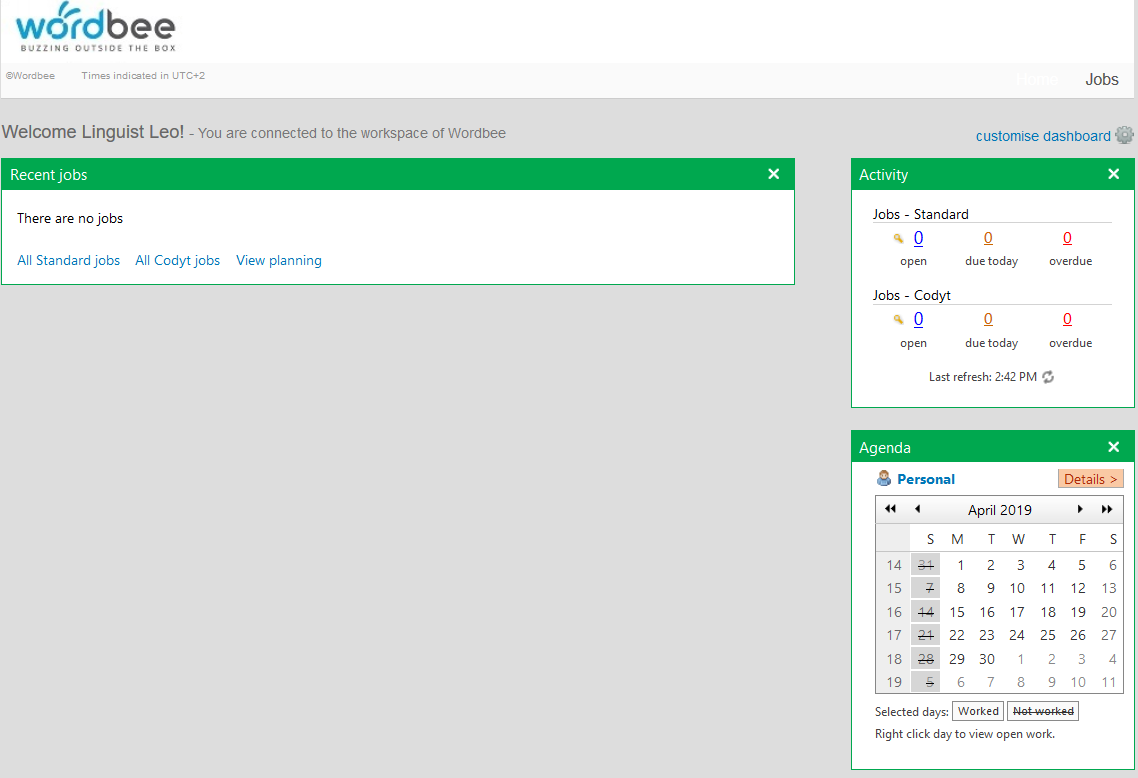
Task: Go to next month in calendar
Action: tap(1080, 509)
